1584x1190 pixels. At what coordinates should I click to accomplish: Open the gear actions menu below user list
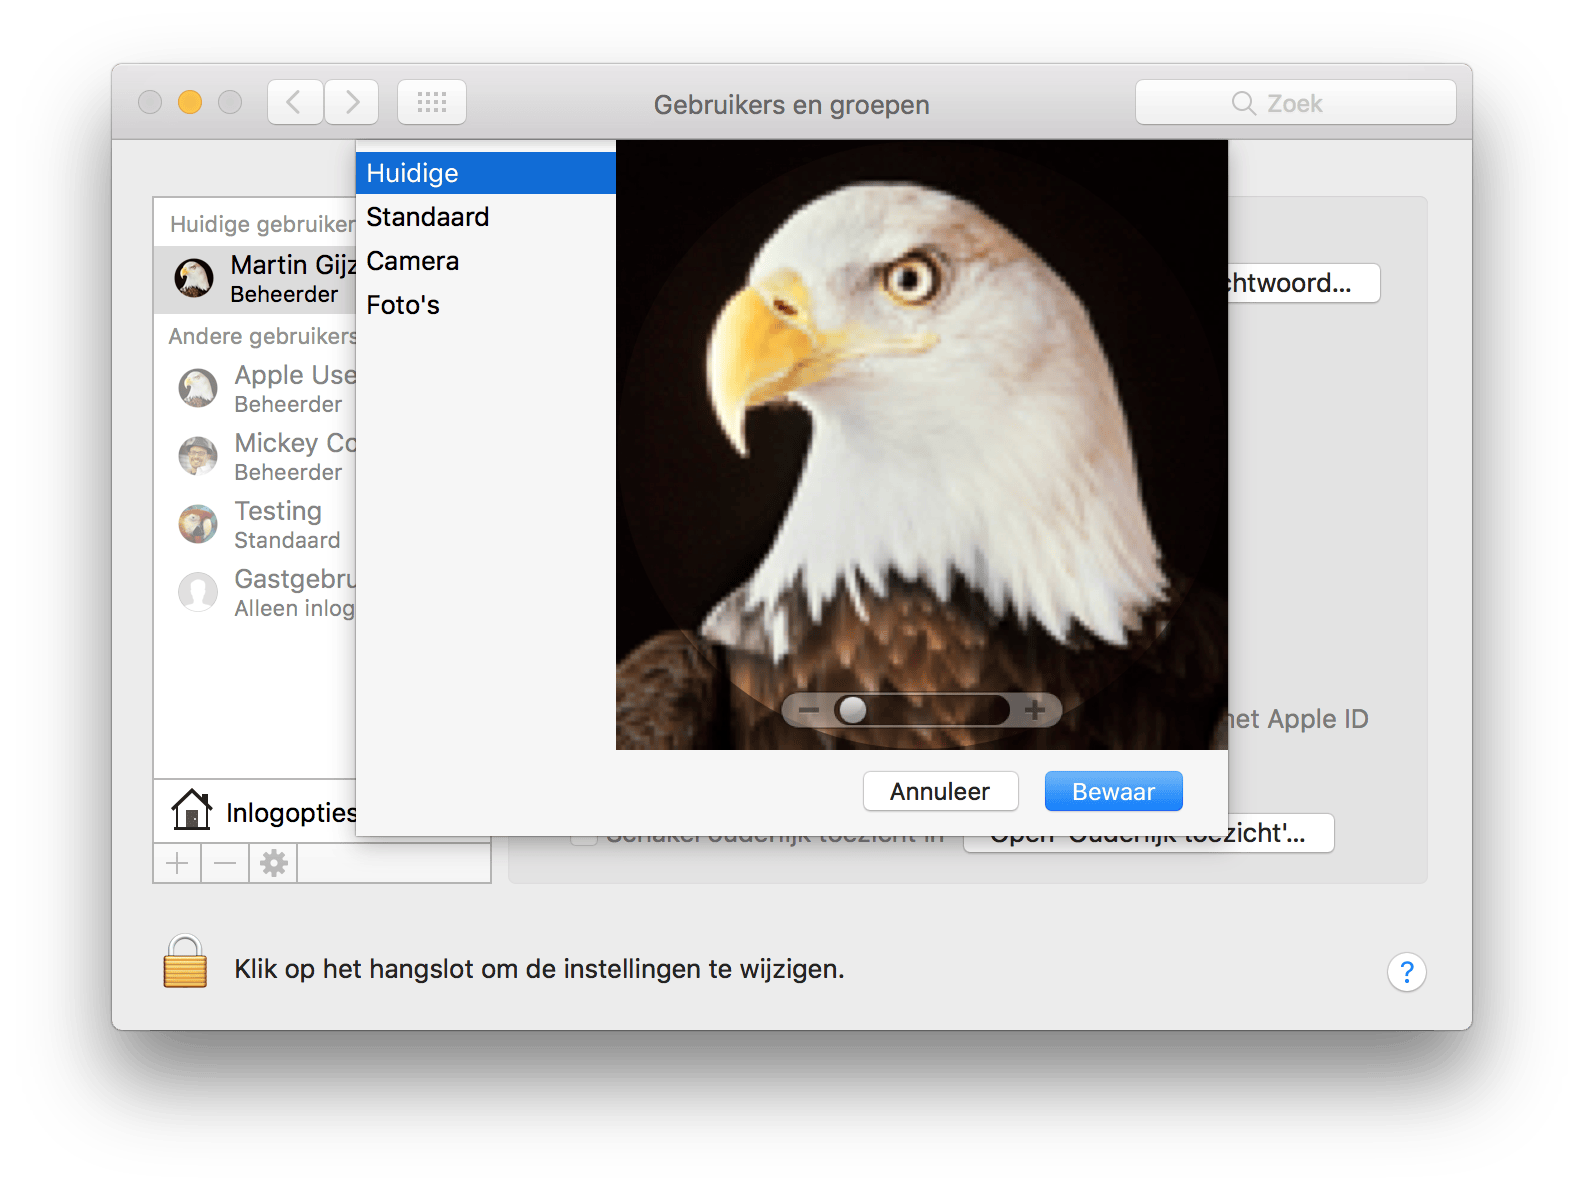273,863
